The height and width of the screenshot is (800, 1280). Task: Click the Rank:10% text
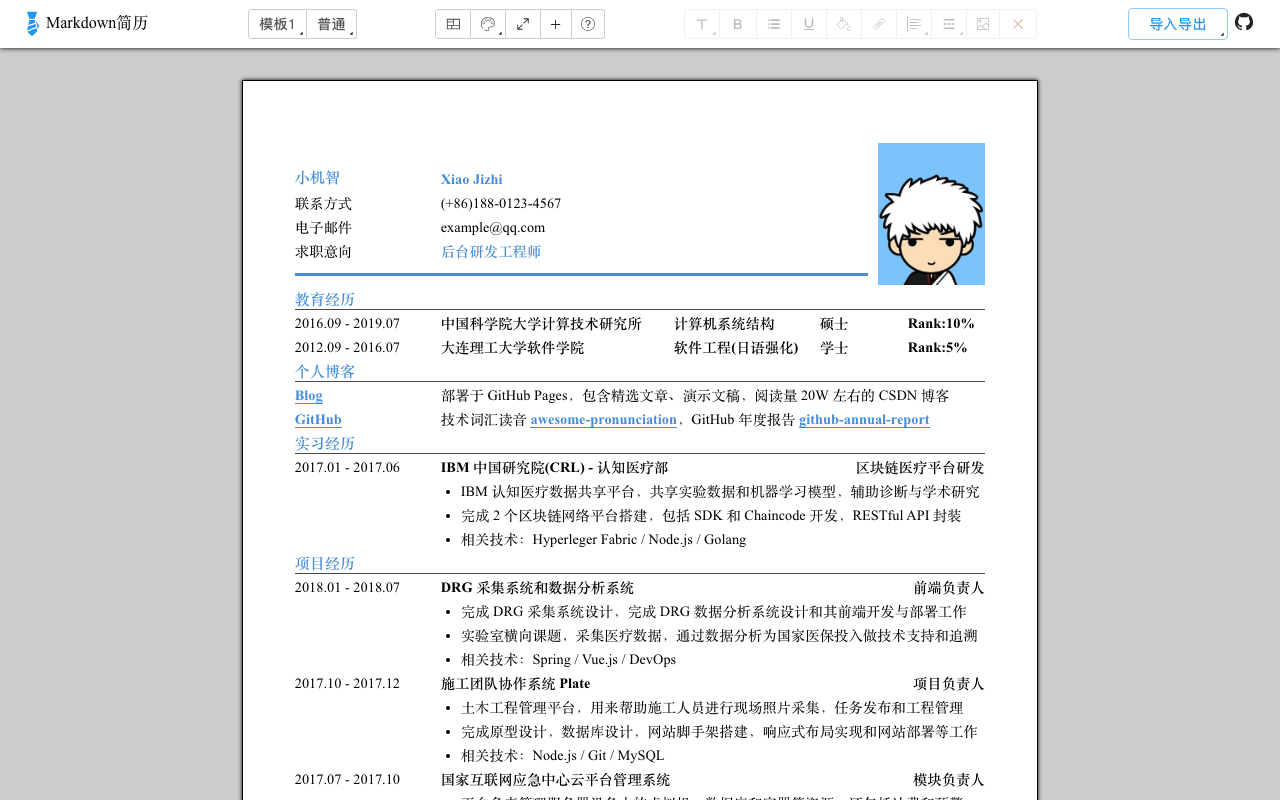click(941, 324)
